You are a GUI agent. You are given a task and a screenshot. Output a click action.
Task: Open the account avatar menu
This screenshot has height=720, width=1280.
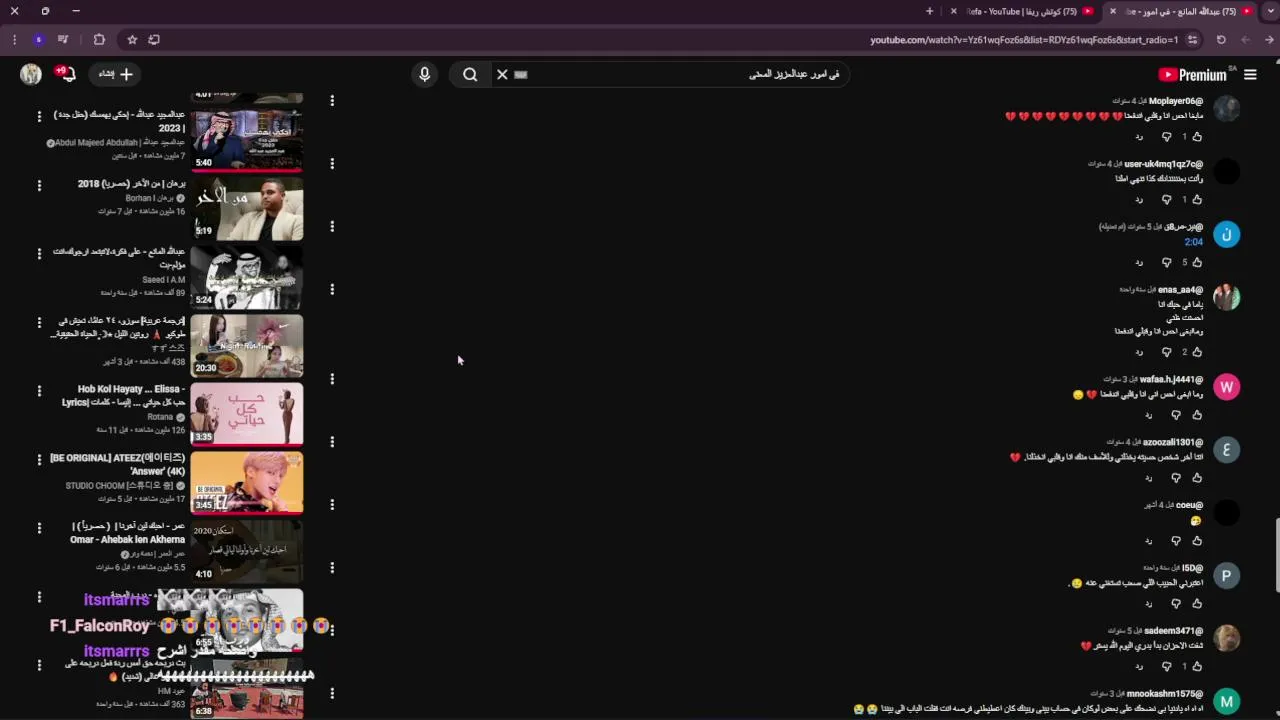31,74
